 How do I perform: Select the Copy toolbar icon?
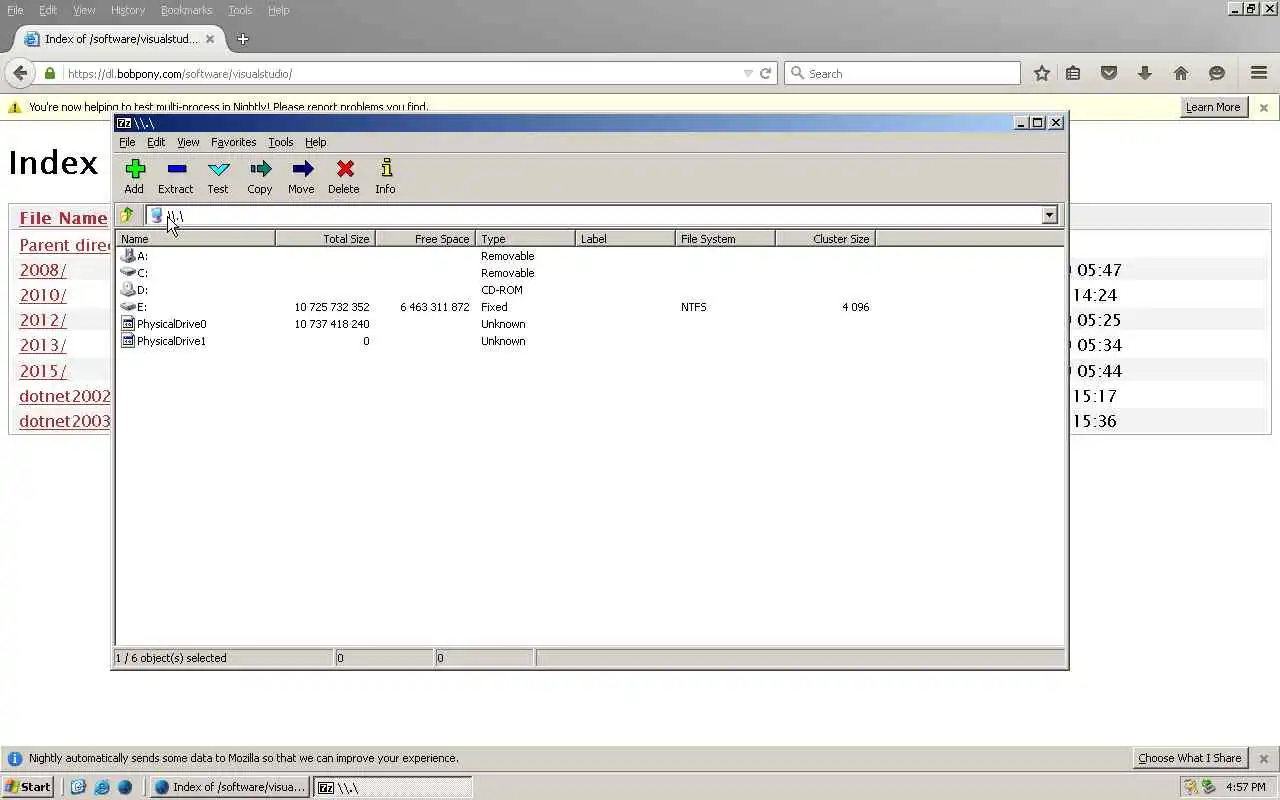(260, 176)
